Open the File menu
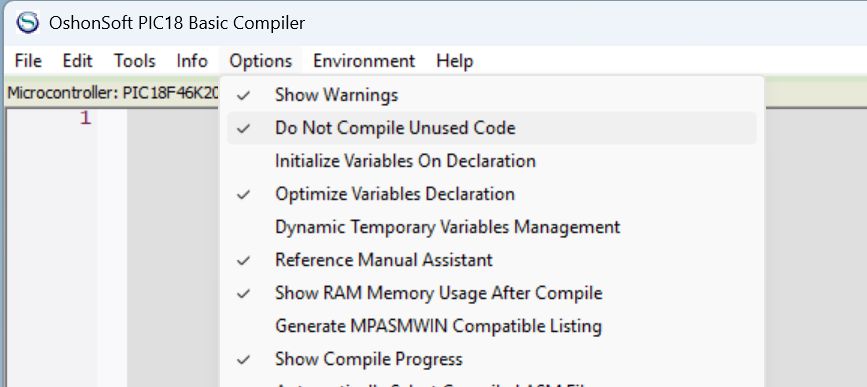The width and height of the screenshot is (867, 387). (x=28, y=61)
